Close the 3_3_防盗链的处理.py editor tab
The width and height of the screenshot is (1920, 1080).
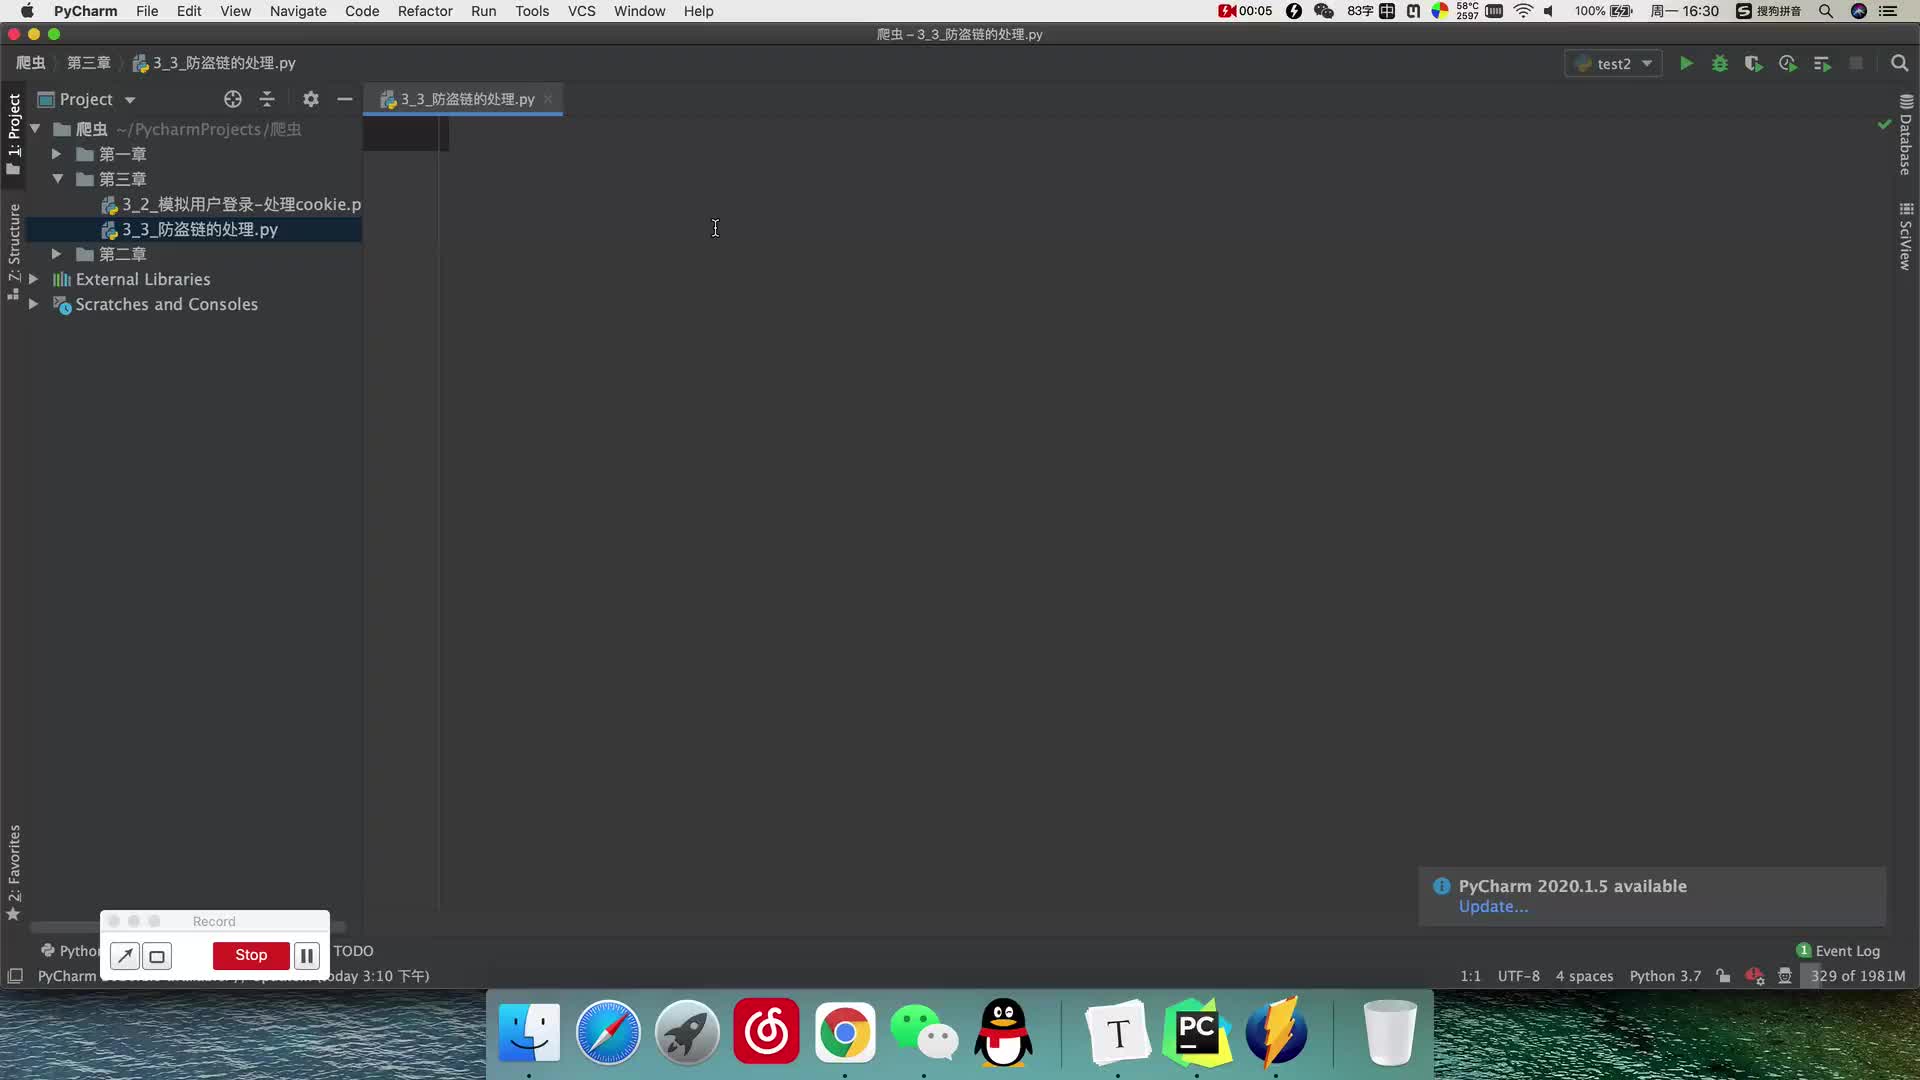pos(548,99)
